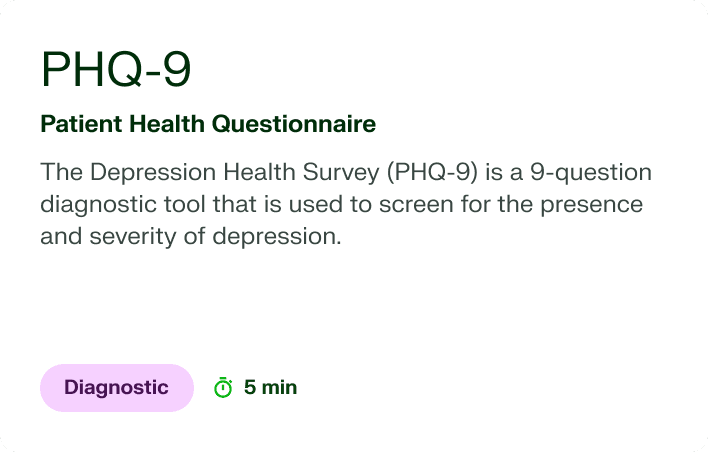Click the word 'screen' in the description
Image resolution: width=708 pixels, height=452 pixels.
(416, 205)
